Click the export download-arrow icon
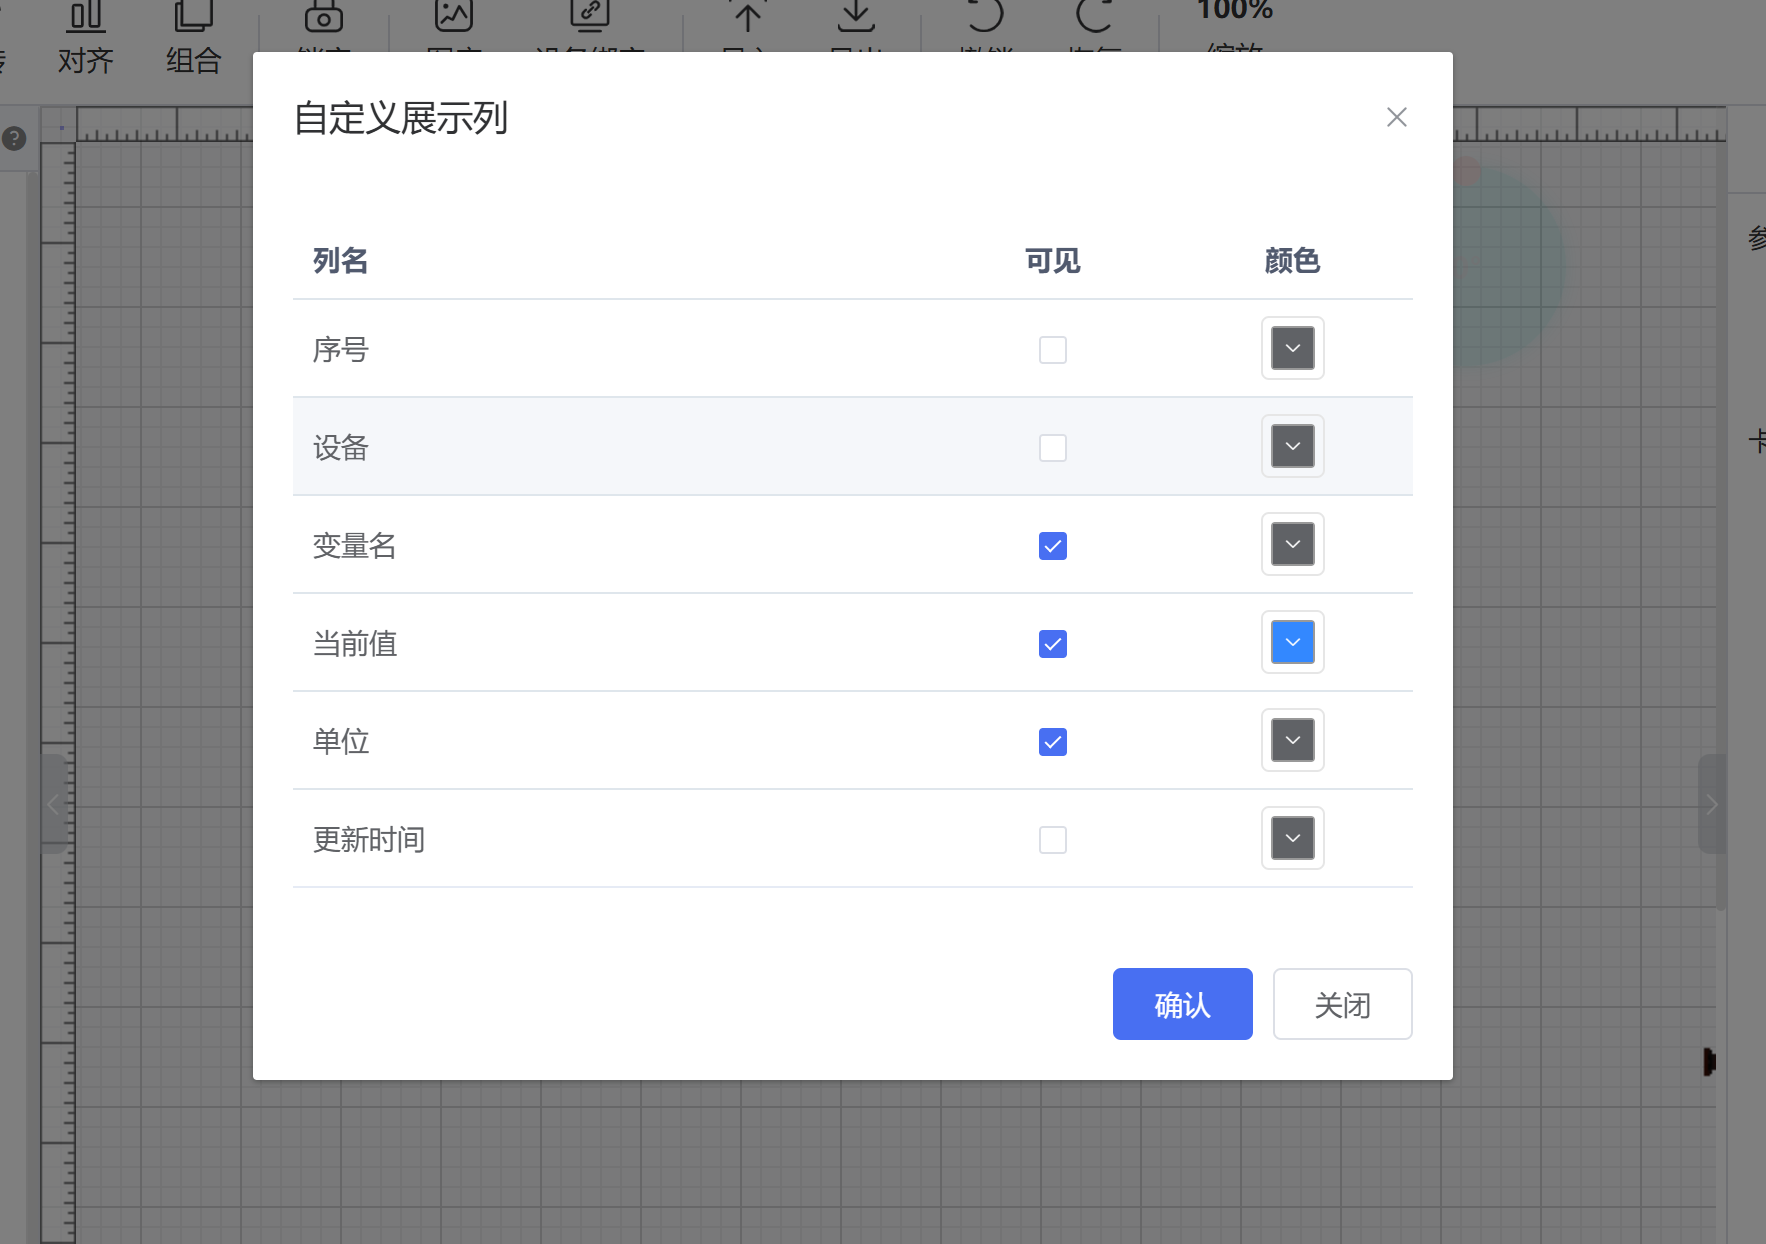1766x1244 pixels. tap(856, 17)
